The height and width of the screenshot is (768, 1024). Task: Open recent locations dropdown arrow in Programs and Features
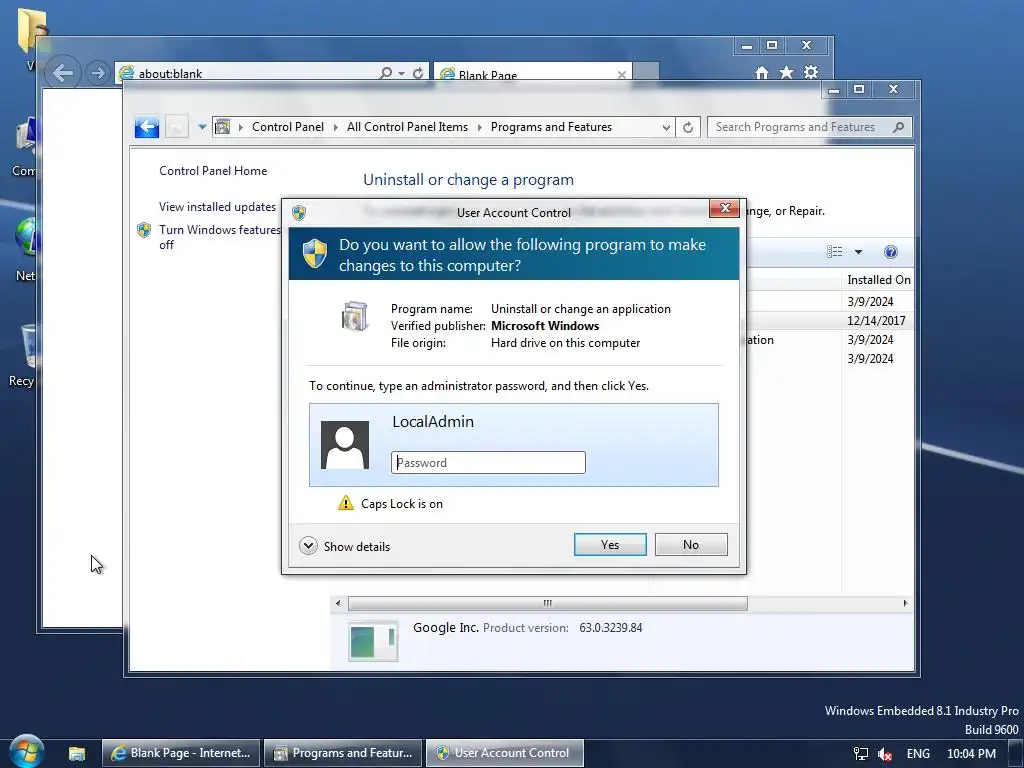(x=202, y=127)
